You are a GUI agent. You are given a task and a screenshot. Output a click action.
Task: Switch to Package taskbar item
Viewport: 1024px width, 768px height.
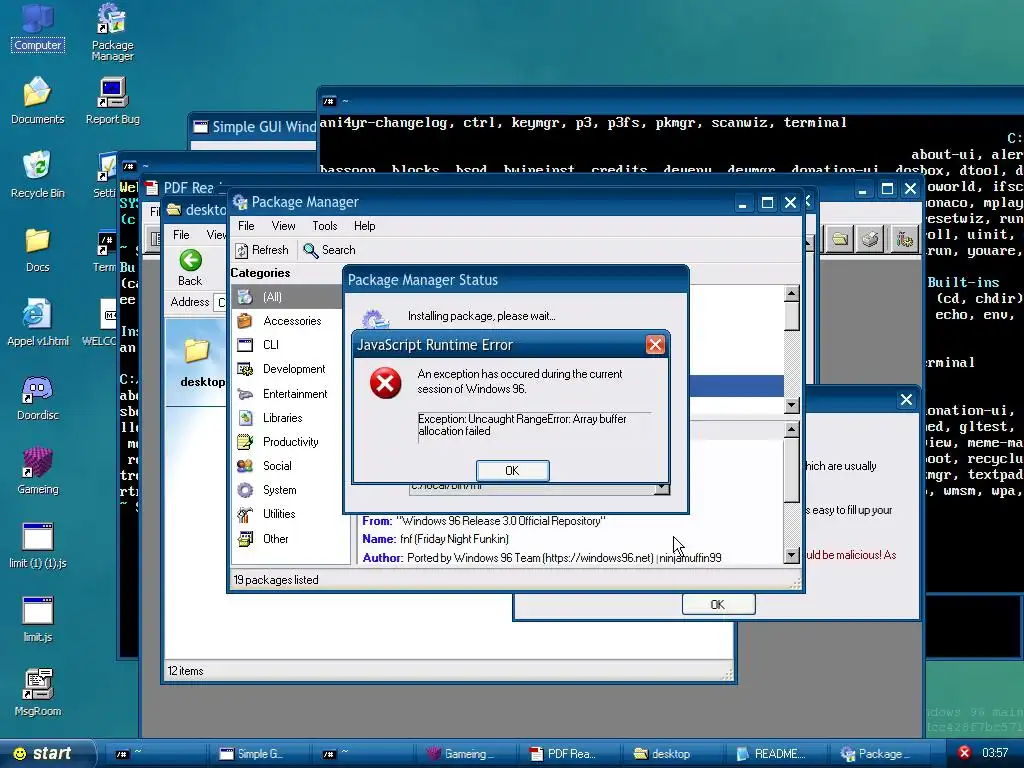click(880, 754)
